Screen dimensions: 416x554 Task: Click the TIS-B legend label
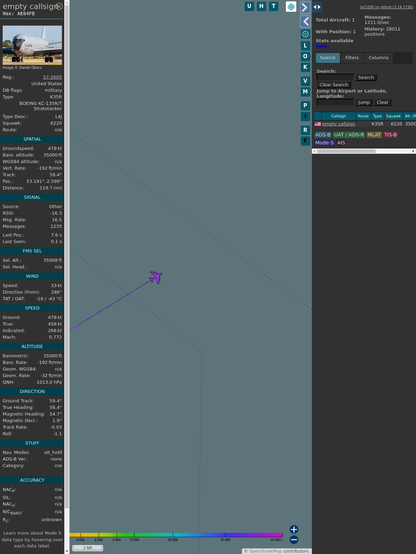pos(390,135)
